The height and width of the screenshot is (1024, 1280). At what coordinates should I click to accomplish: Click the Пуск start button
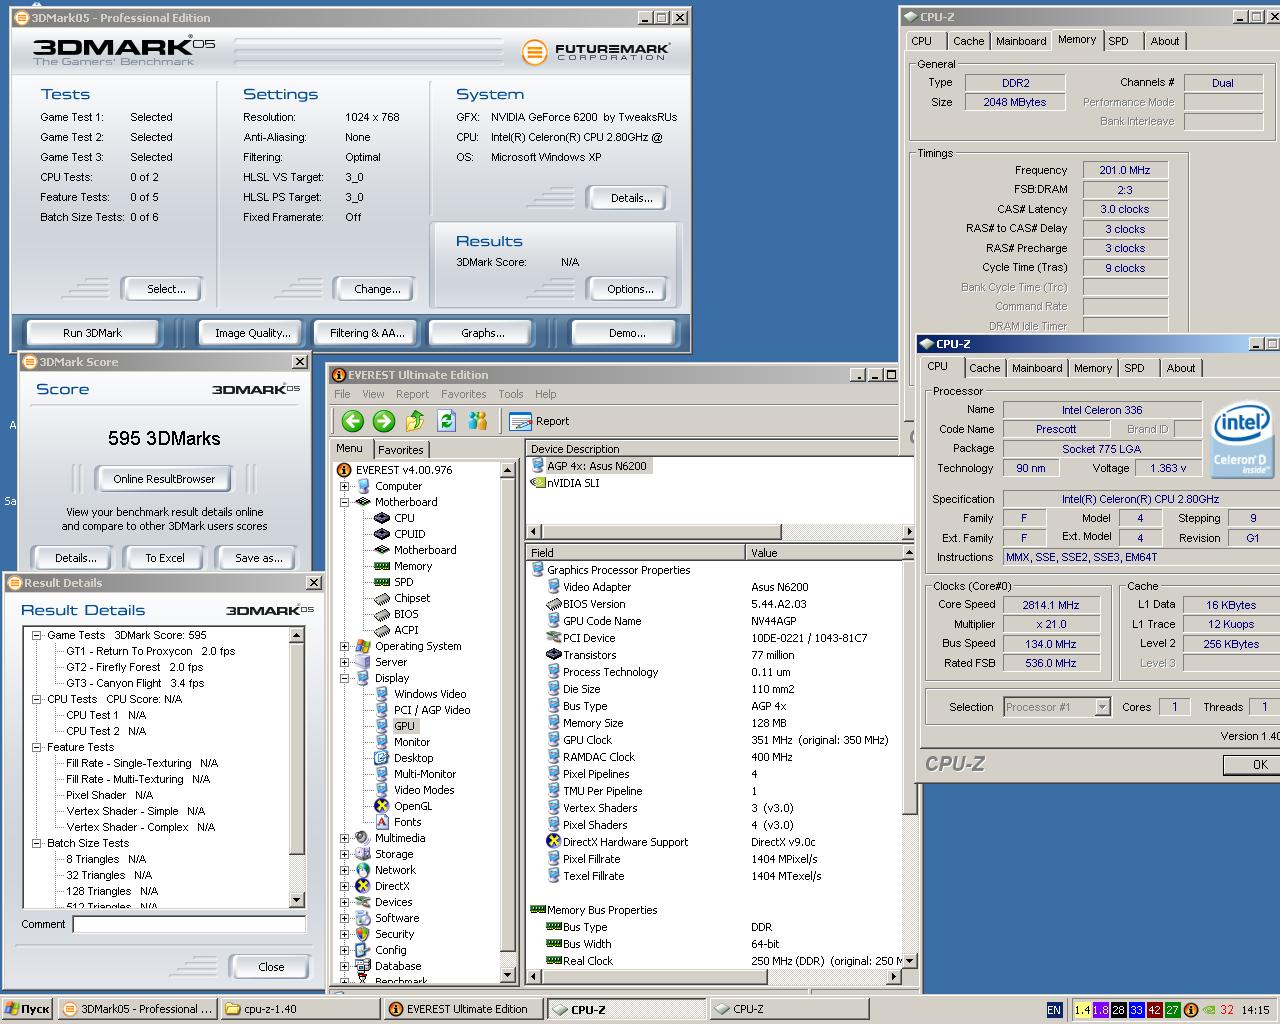pyautogui.click(x=27, y=1009)
